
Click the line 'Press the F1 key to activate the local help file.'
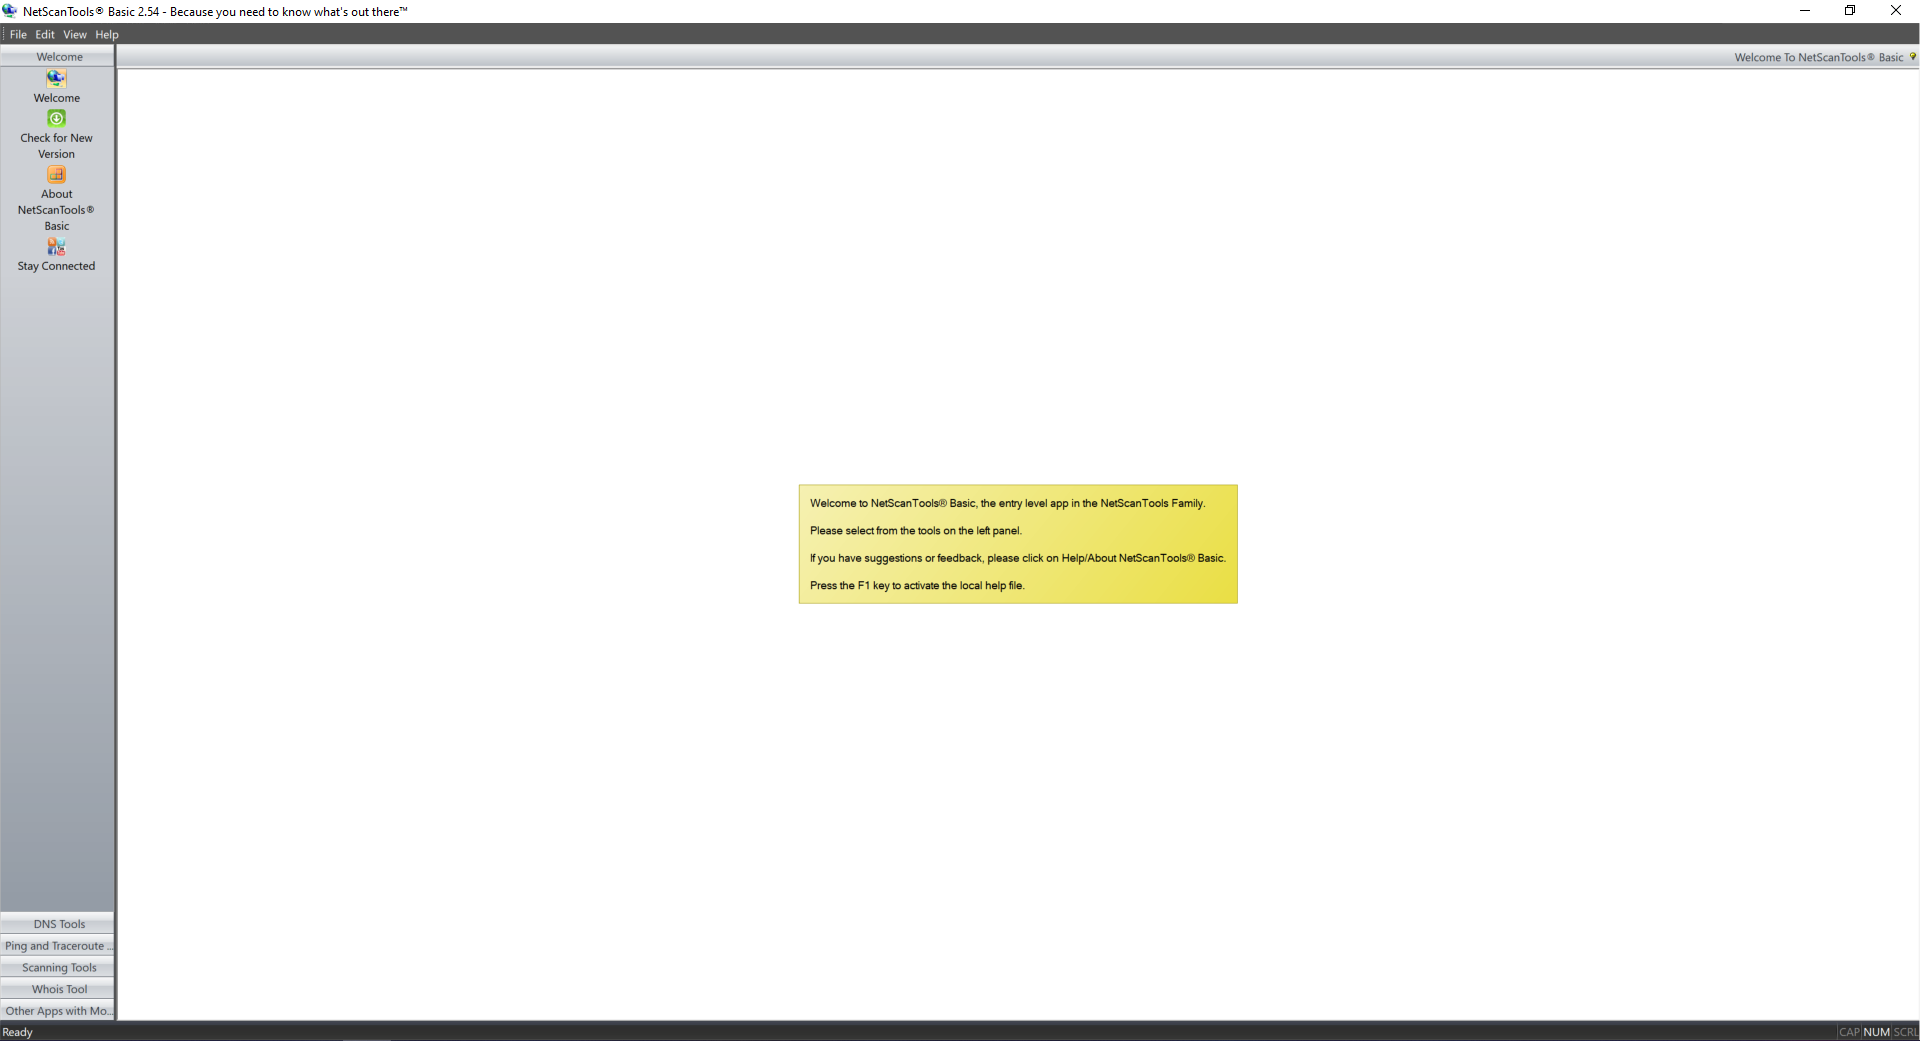(x=917, y=586)
